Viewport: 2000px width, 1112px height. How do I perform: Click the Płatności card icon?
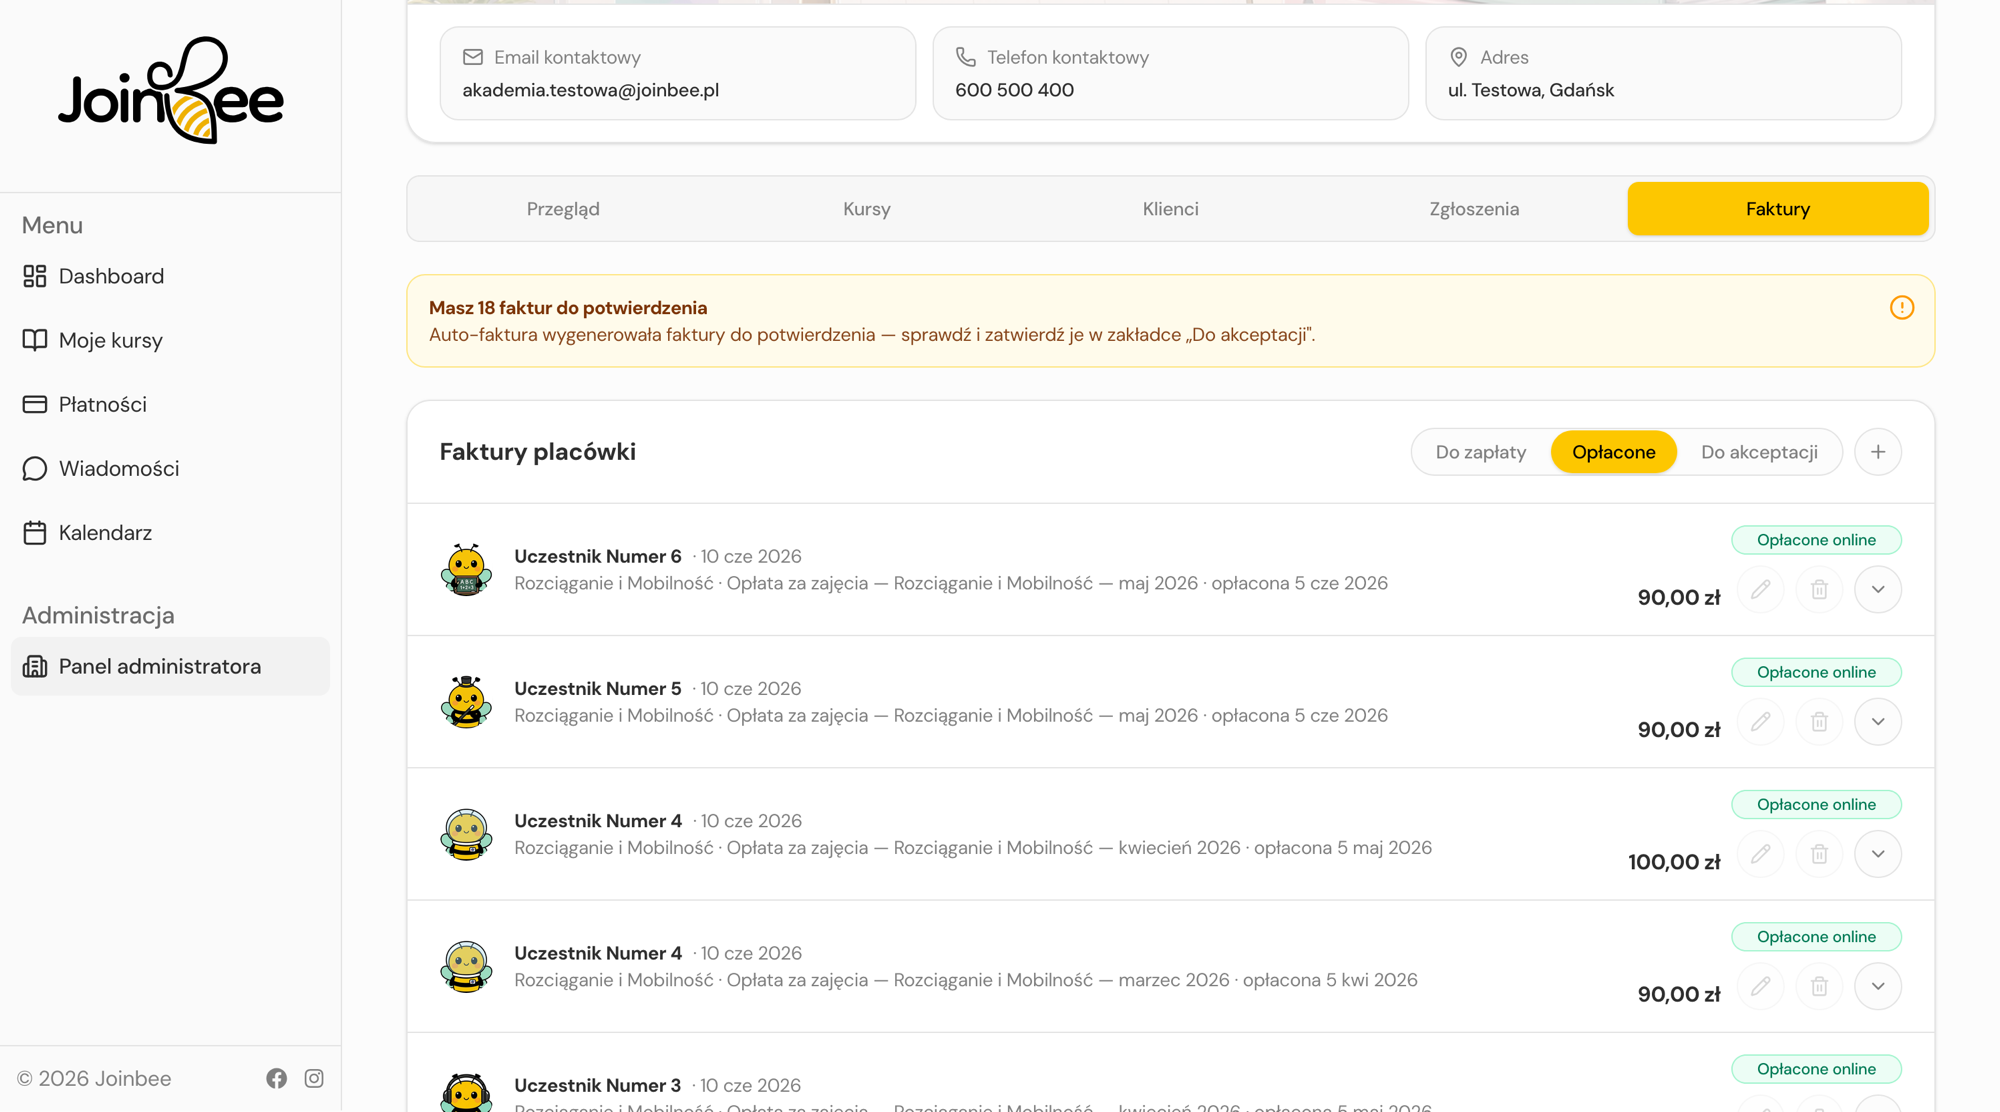click(x=35, y=404)
